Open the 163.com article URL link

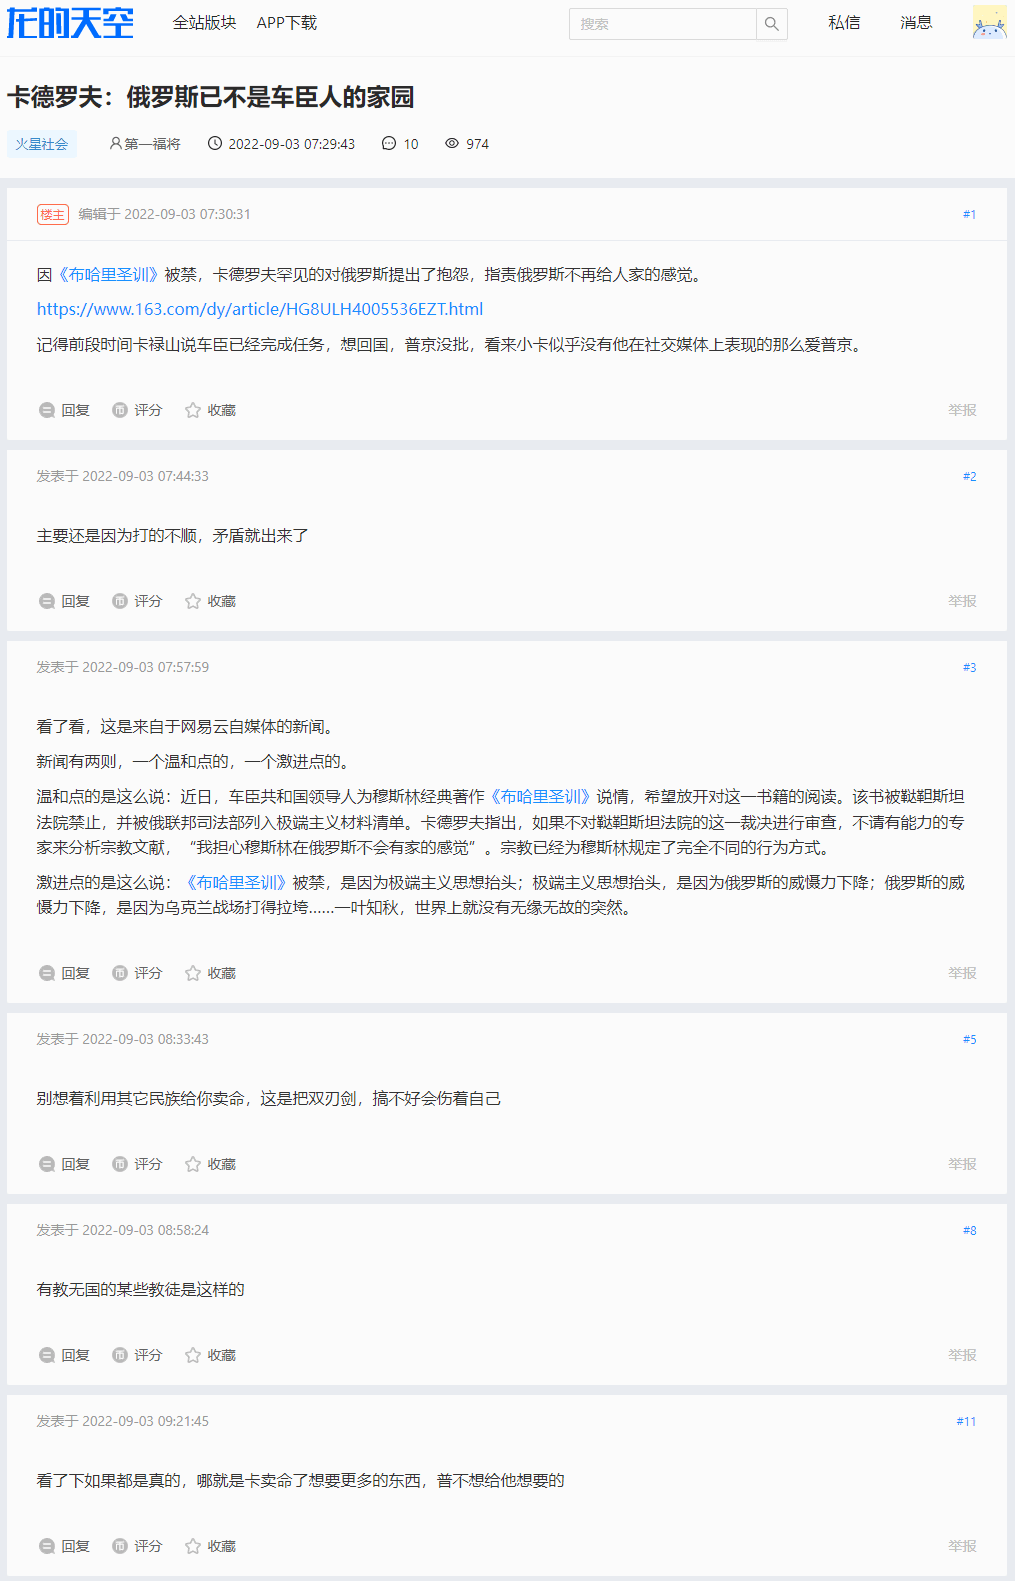[260, 309]
